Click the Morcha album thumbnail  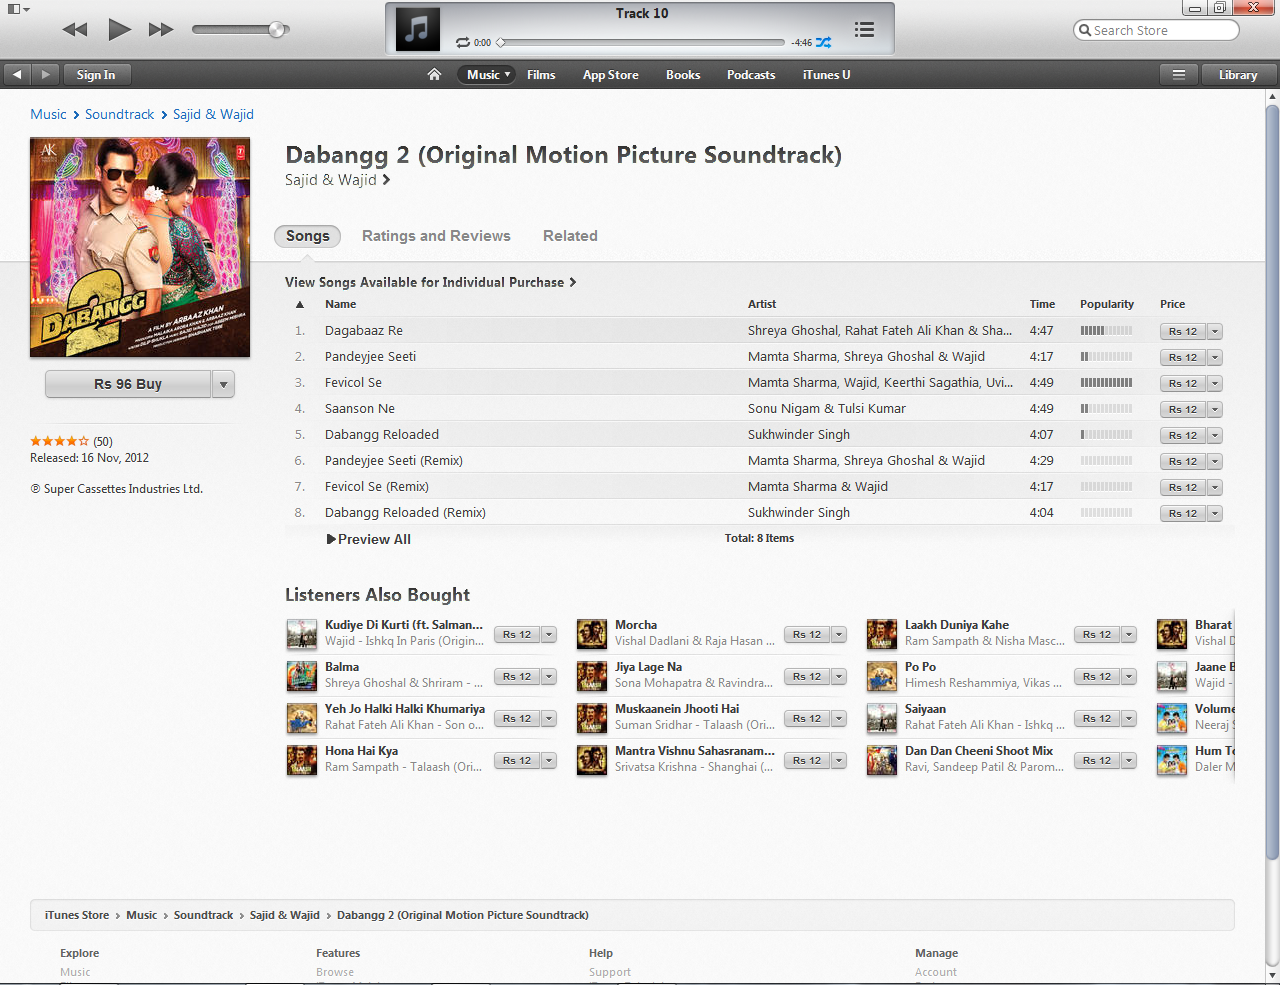pos(592,634)
